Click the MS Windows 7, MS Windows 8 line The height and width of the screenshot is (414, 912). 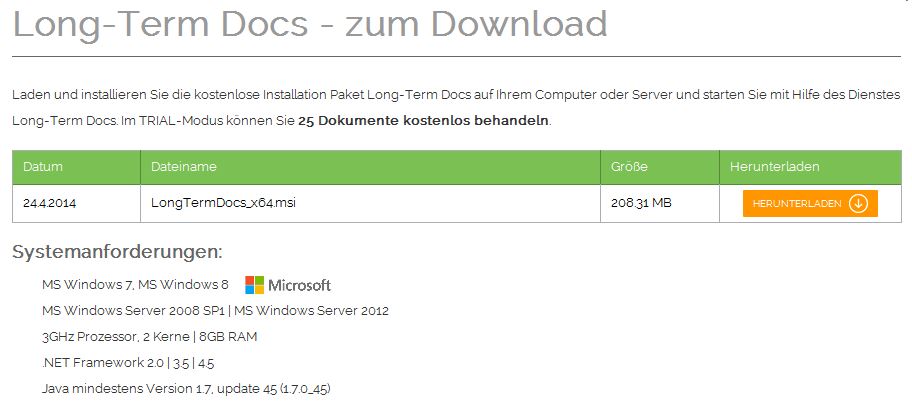[135, 285]
